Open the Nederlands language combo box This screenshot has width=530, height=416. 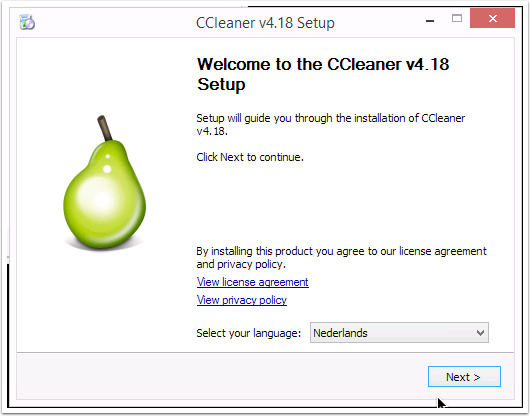click(399, 333)
